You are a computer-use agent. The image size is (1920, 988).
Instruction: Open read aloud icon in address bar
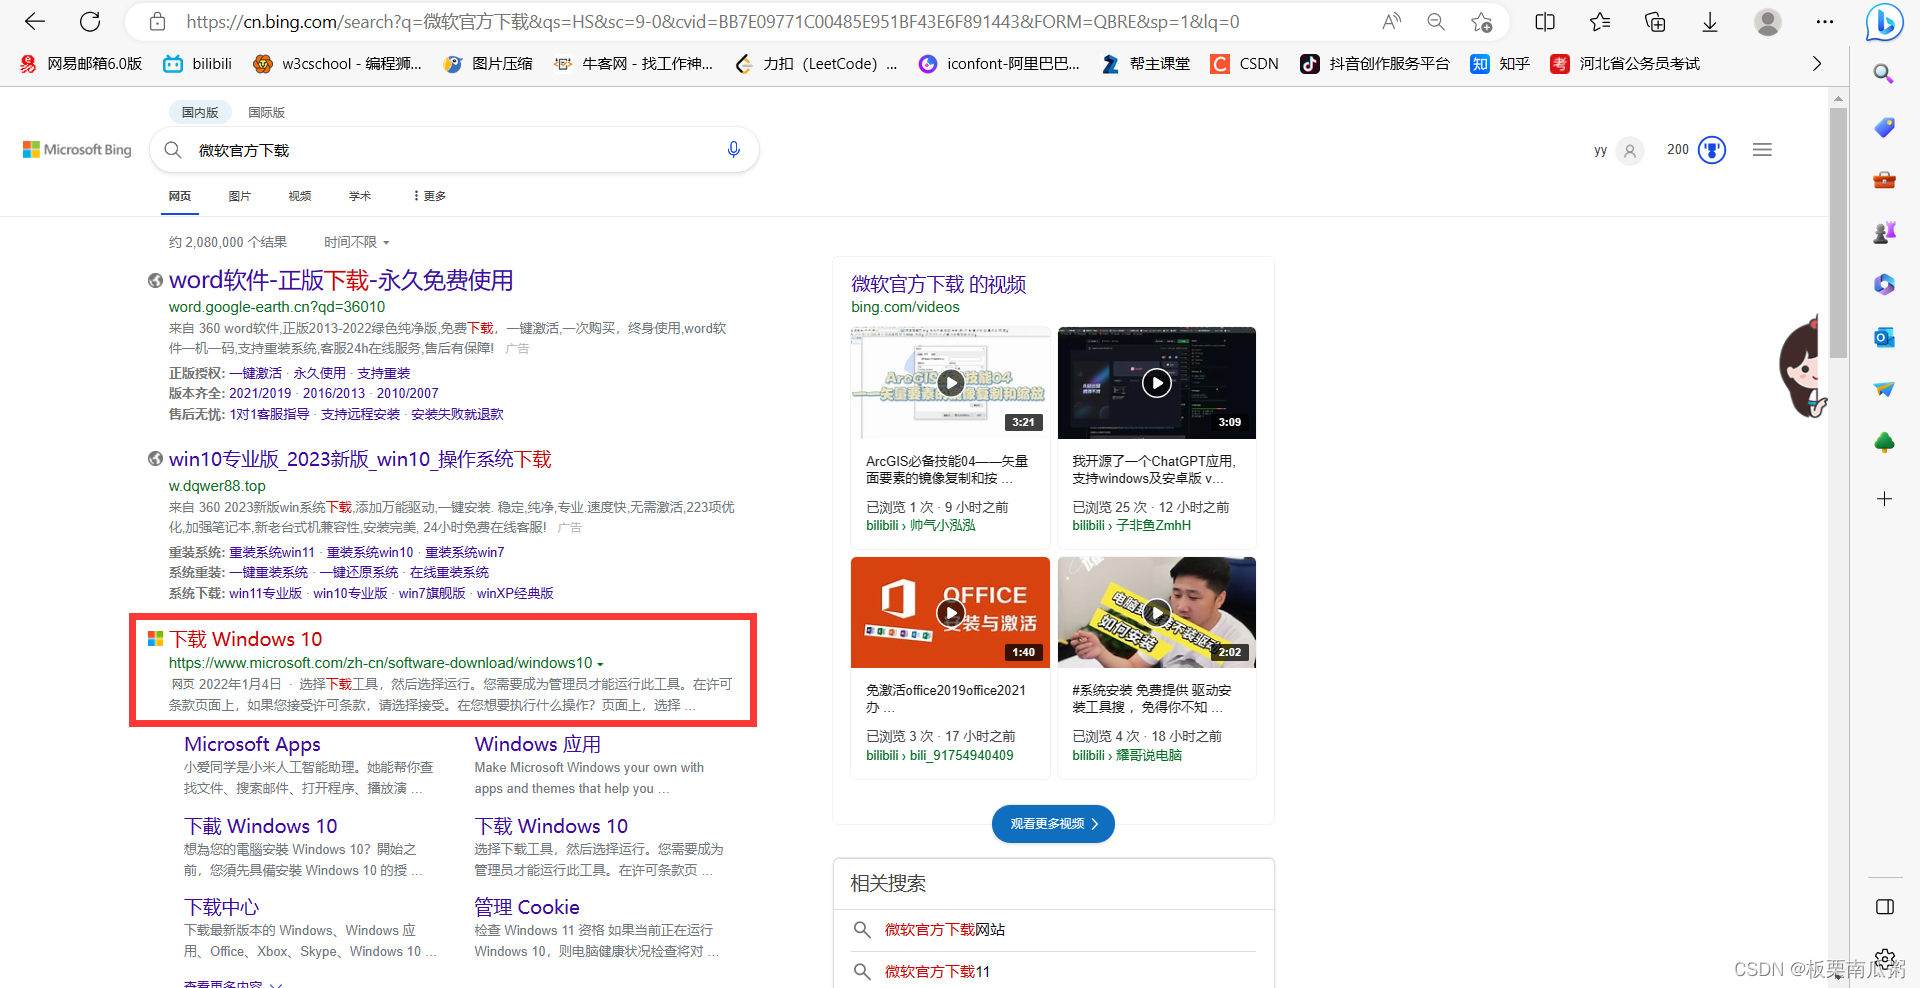coord(1391,22)
